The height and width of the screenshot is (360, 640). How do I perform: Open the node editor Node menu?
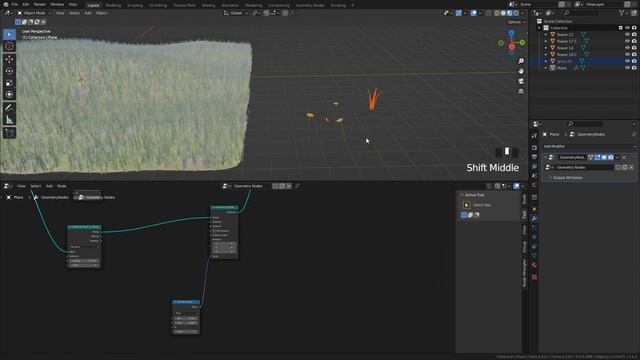[62, 186]
